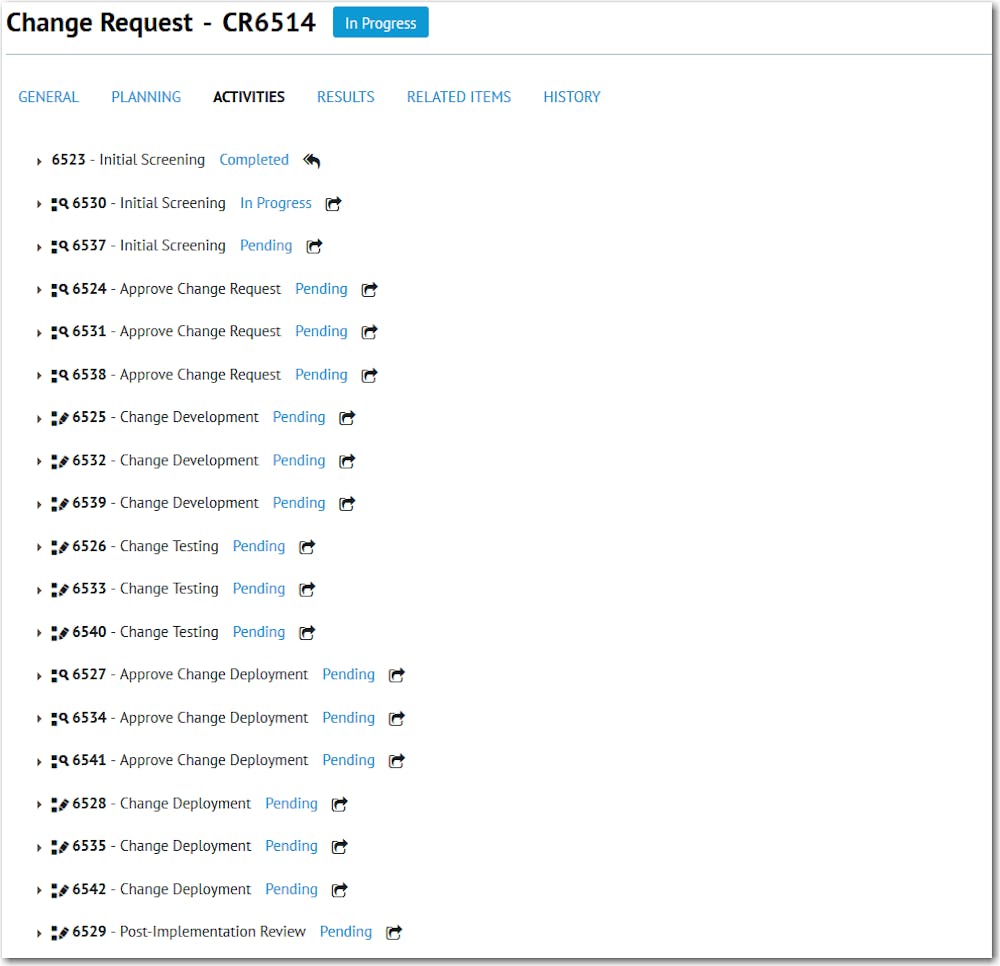Click the forward icon for Change Deployment 6528
The image size is (1000, 966).
tap(338, 803)
